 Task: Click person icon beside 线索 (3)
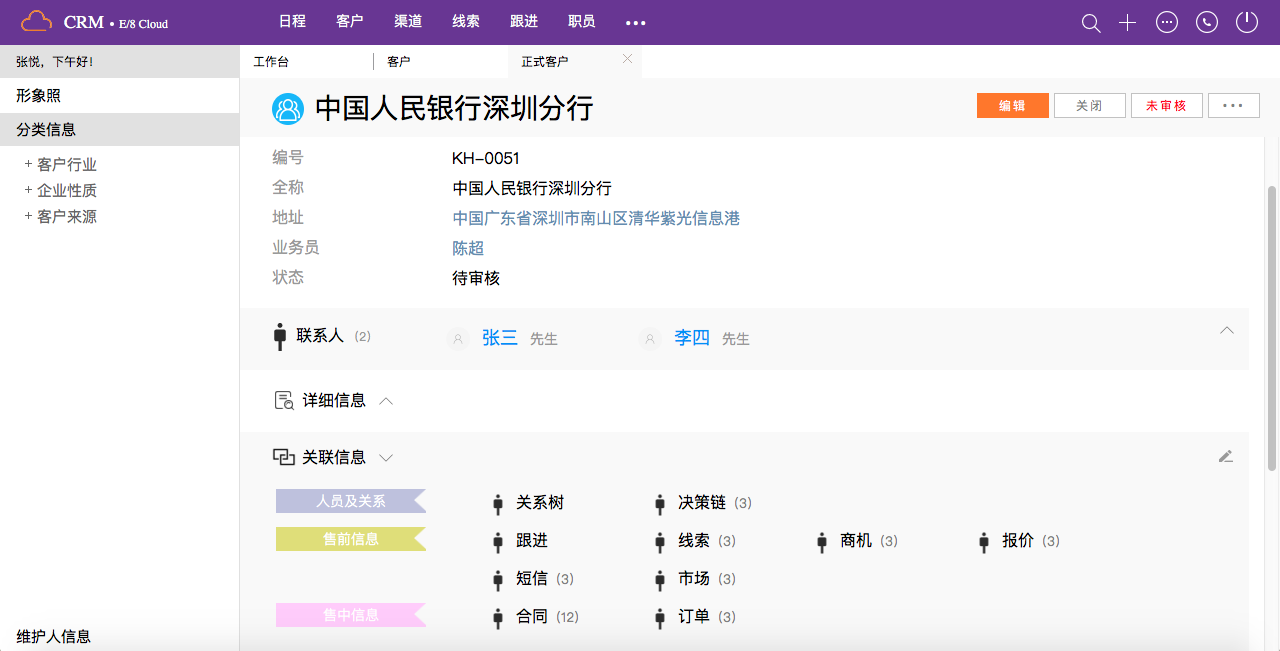[x=660, y=542]
